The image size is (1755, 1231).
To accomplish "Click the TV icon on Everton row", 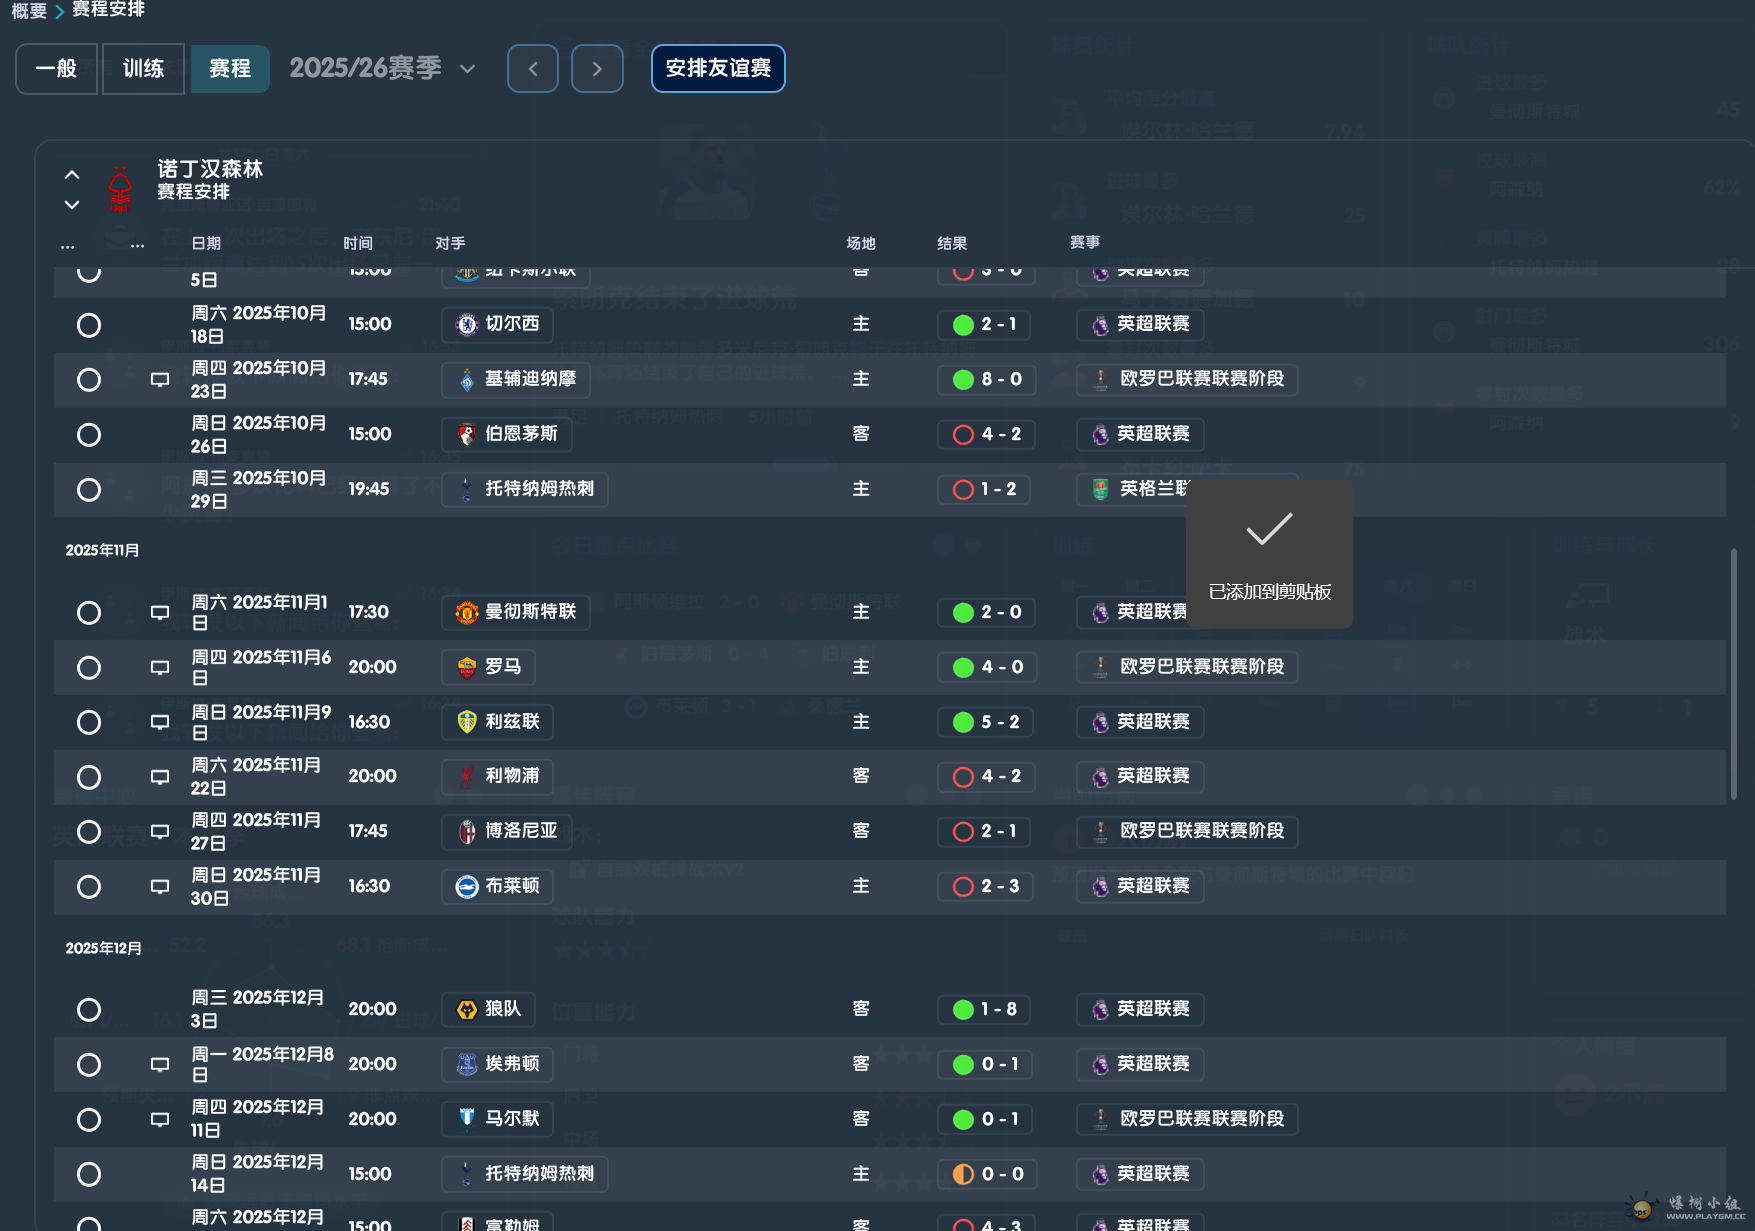I will tap(160, 1065).
